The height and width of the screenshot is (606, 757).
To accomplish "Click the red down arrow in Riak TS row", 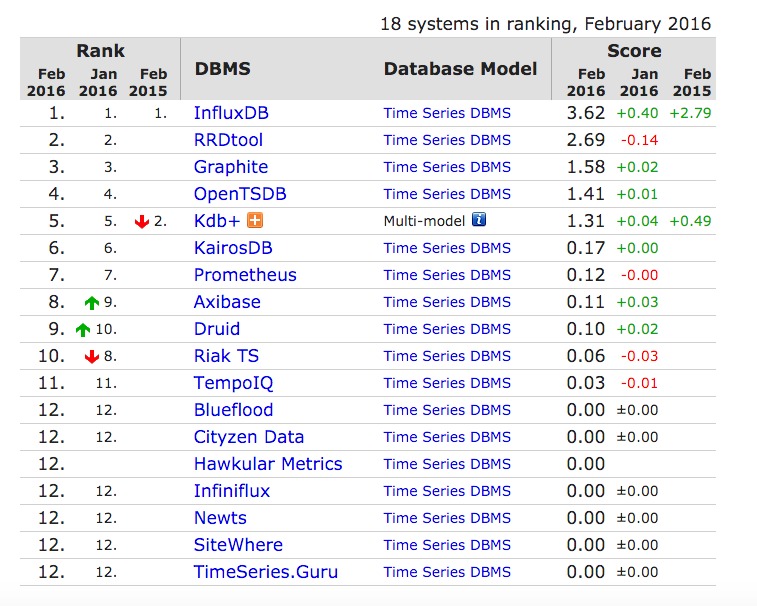I will click(92, 357).
